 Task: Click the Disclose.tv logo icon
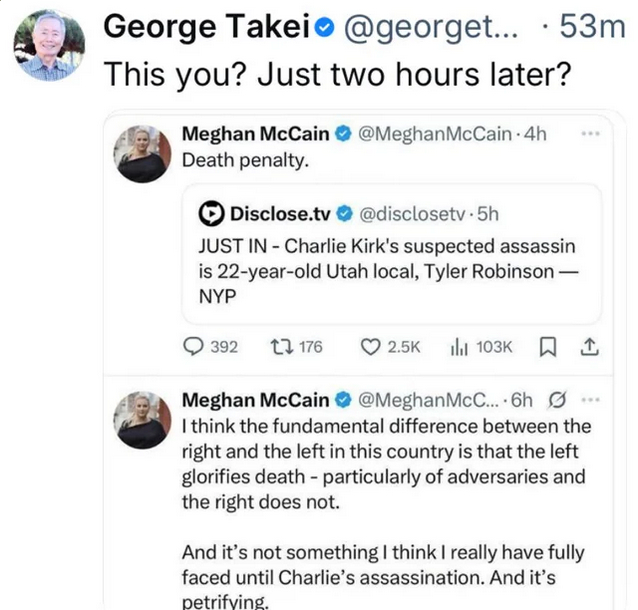click(211, 213)
